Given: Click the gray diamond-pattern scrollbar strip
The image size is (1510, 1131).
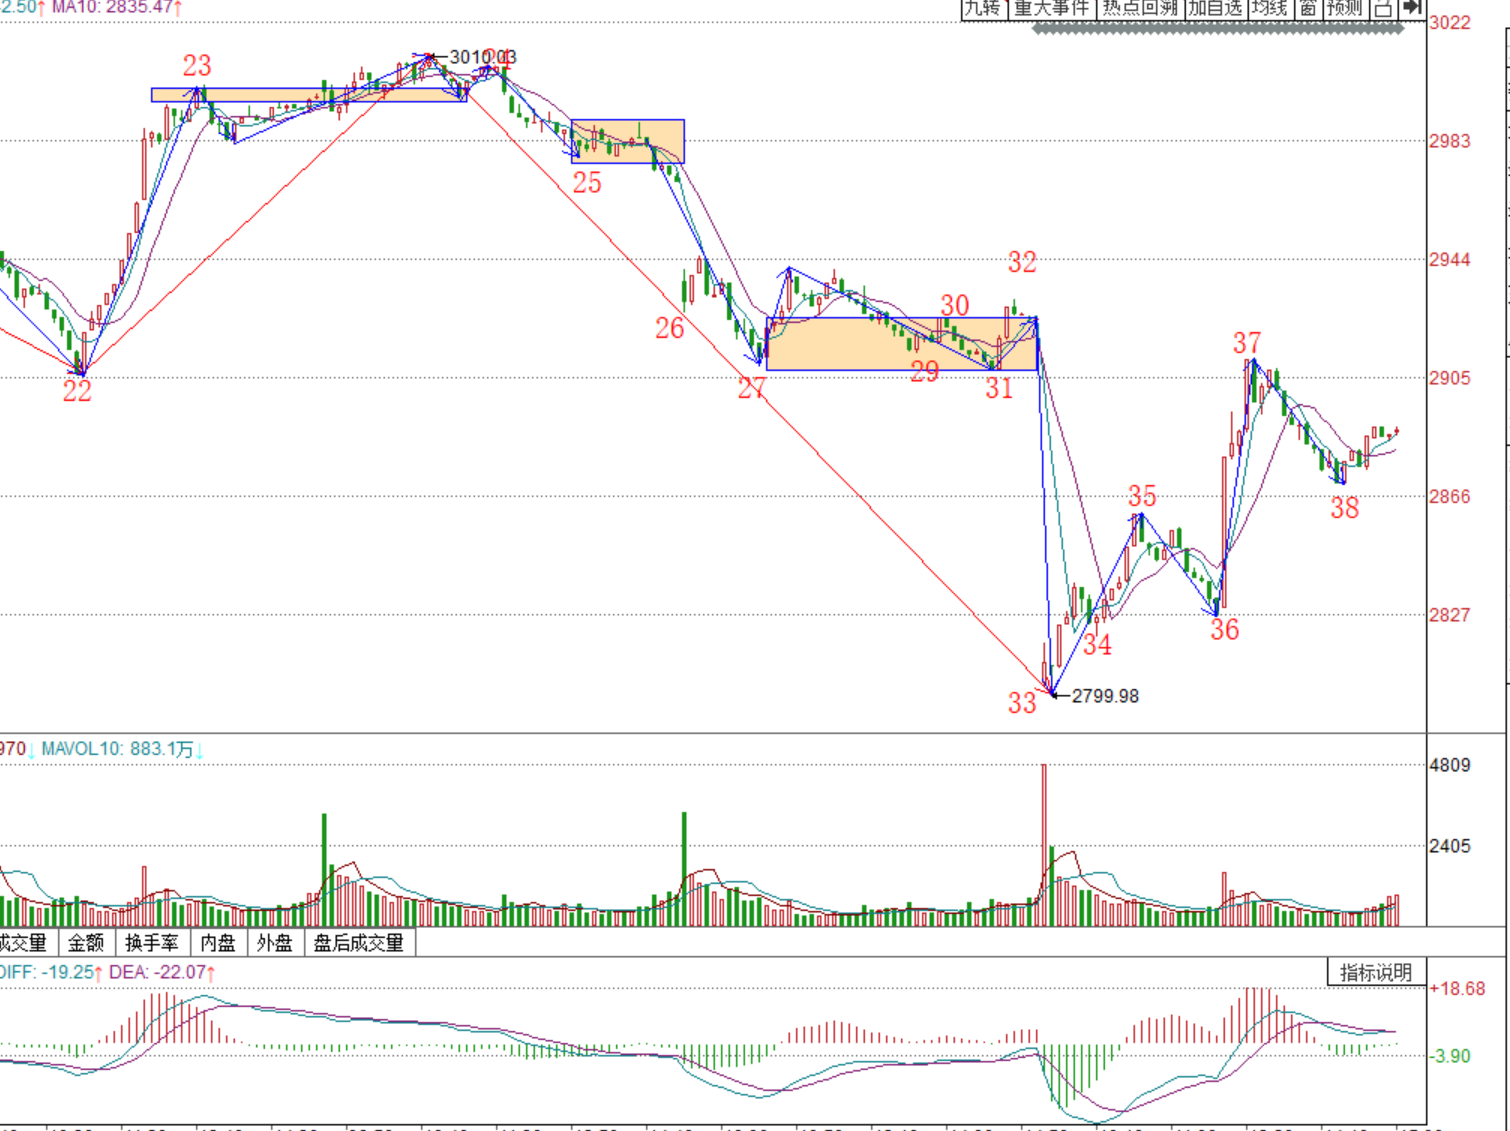Looking at the screenshot, I should point(1217,29).
